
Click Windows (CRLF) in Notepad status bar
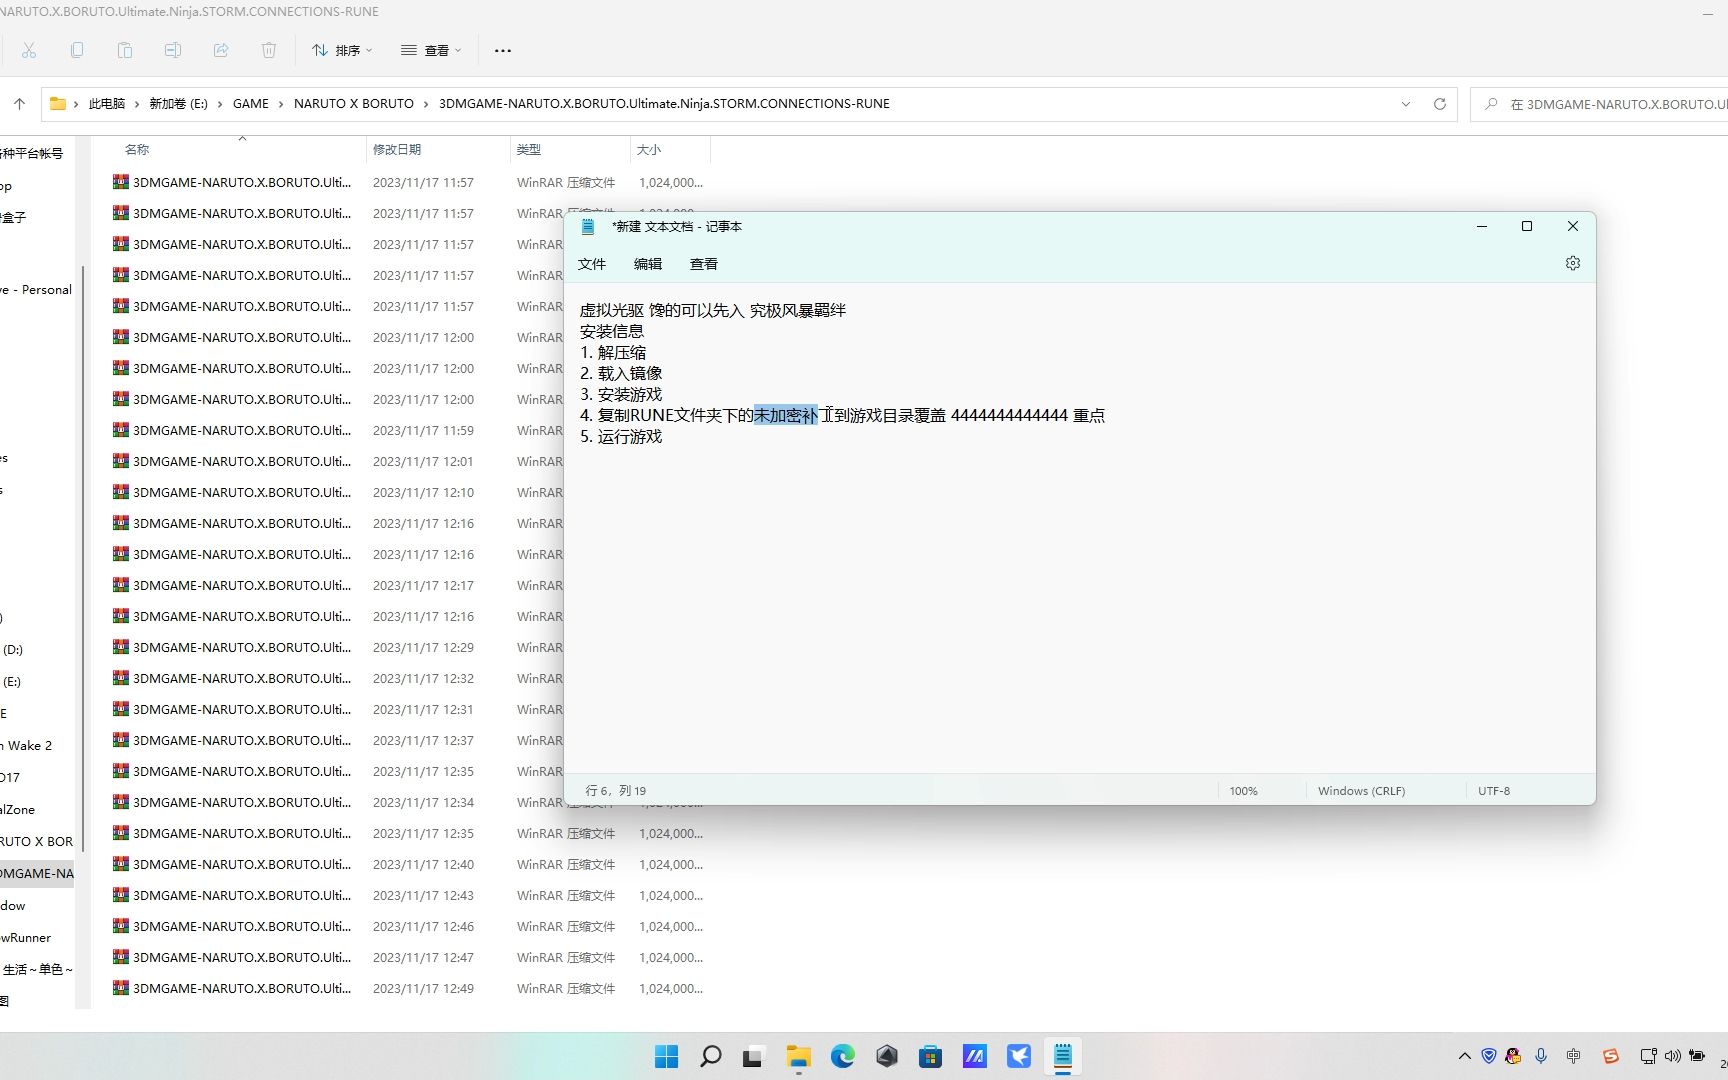(x=1362, y=791)
